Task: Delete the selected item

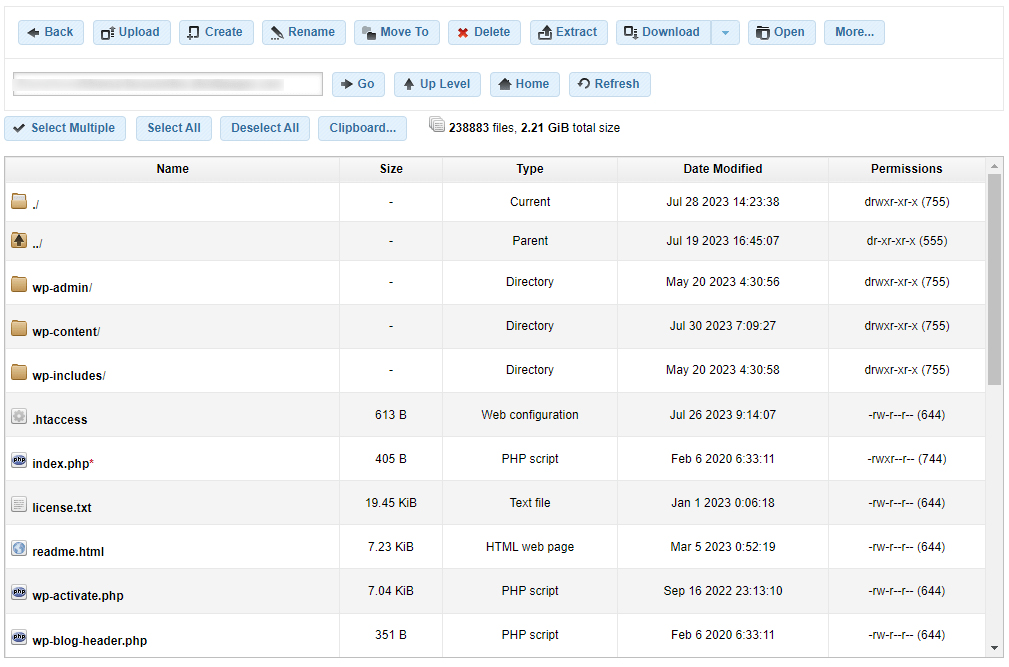Action: point(484,32)
